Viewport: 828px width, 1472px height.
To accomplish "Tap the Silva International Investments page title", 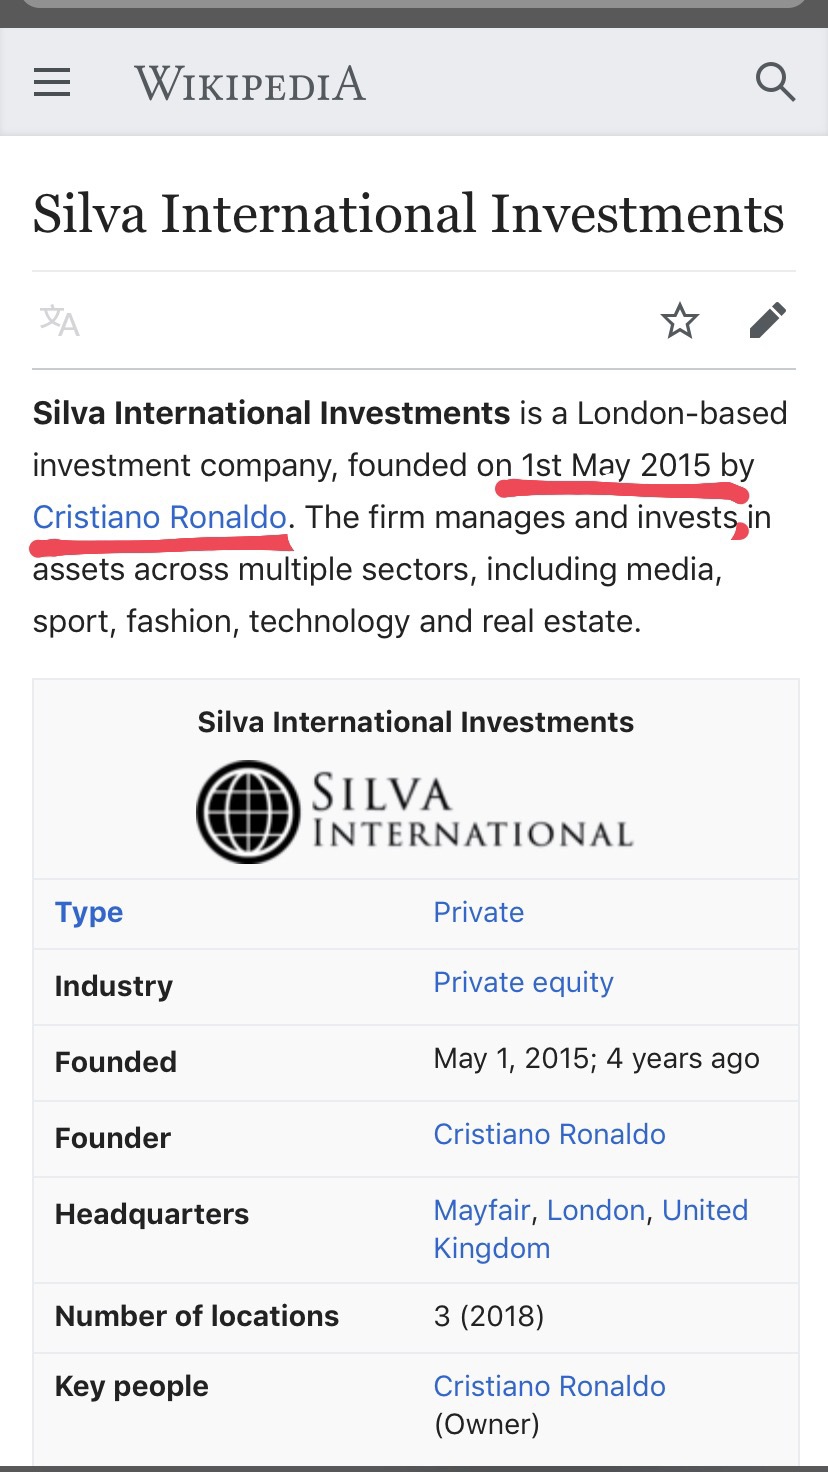I will 409,214.
